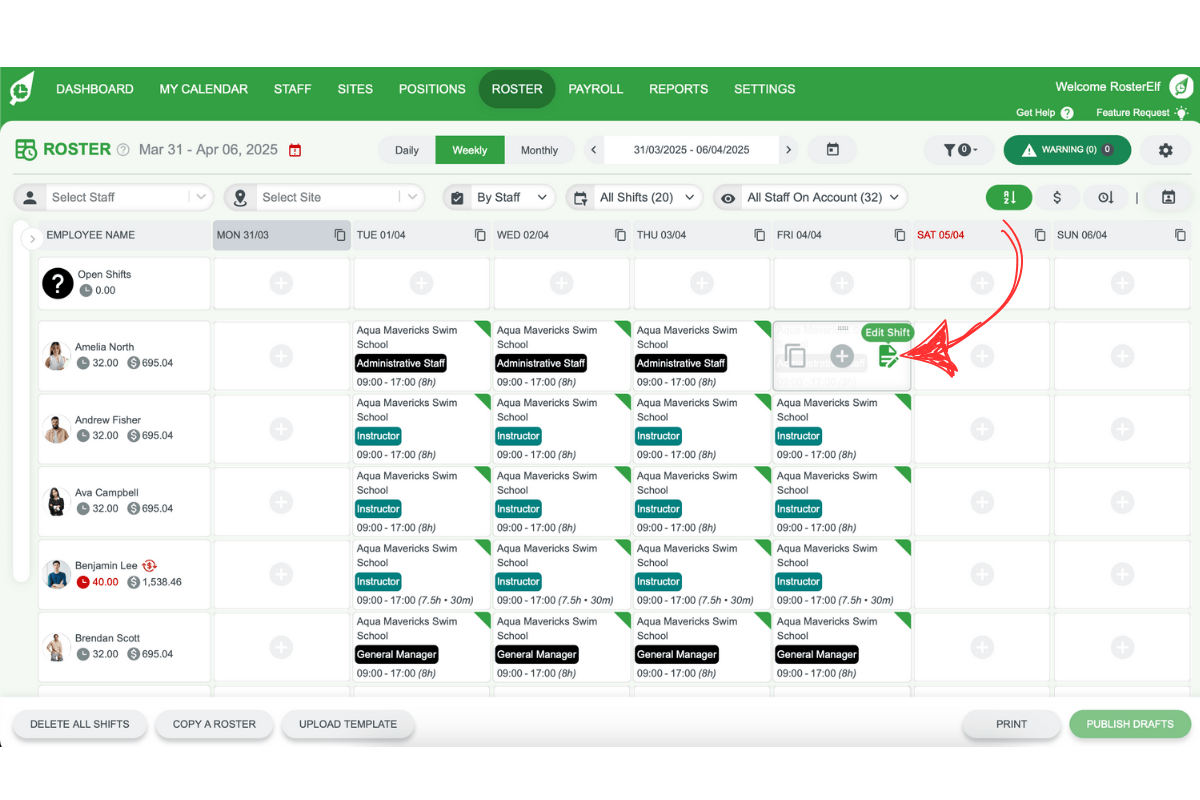The height and width of the screenshot is (800, 1200).
Task: Toggle visibility via the All Staff eye icon
Action: [x=728, y=197]
